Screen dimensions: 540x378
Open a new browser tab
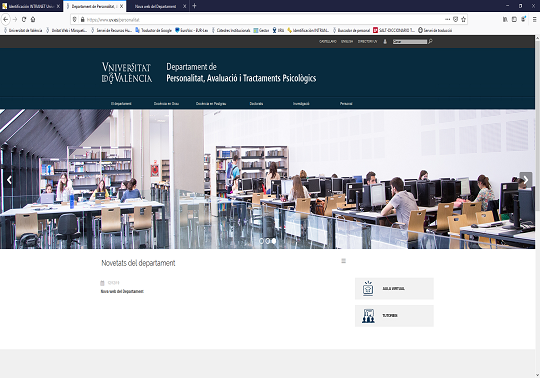(x=194, y=6)
